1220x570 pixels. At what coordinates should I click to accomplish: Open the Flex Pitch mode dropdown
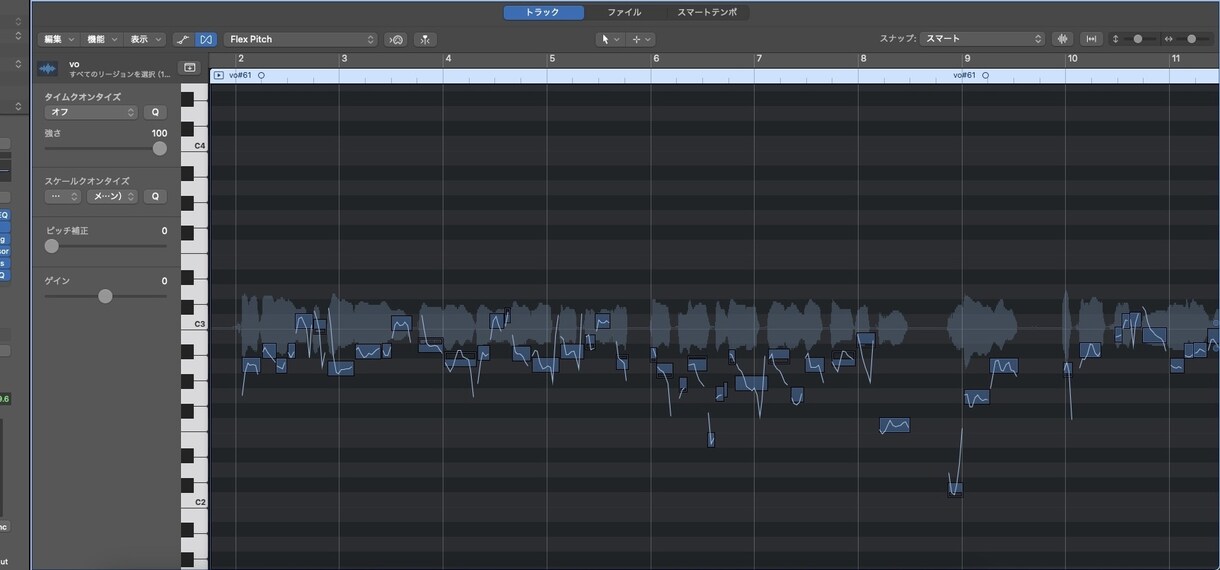coord(300,39)
